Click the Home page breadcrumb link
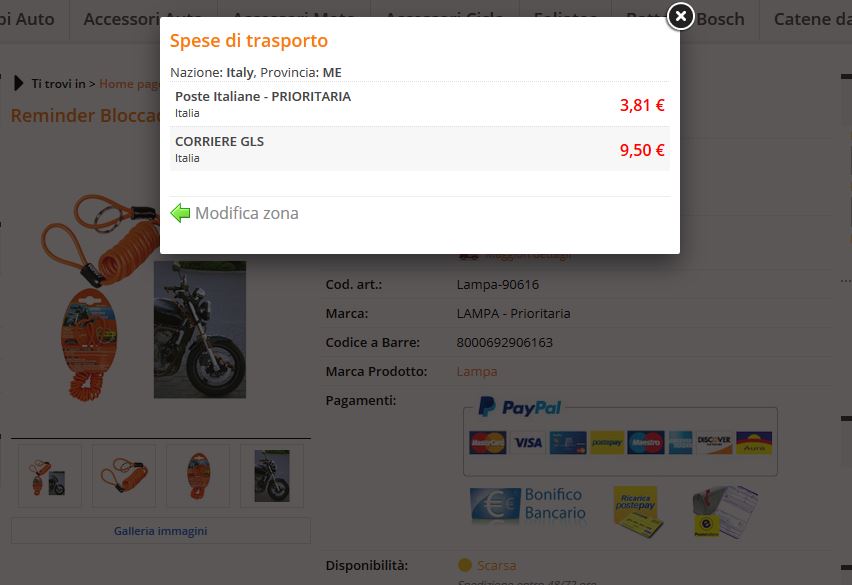852x585 pixels. tap(130, 84)
